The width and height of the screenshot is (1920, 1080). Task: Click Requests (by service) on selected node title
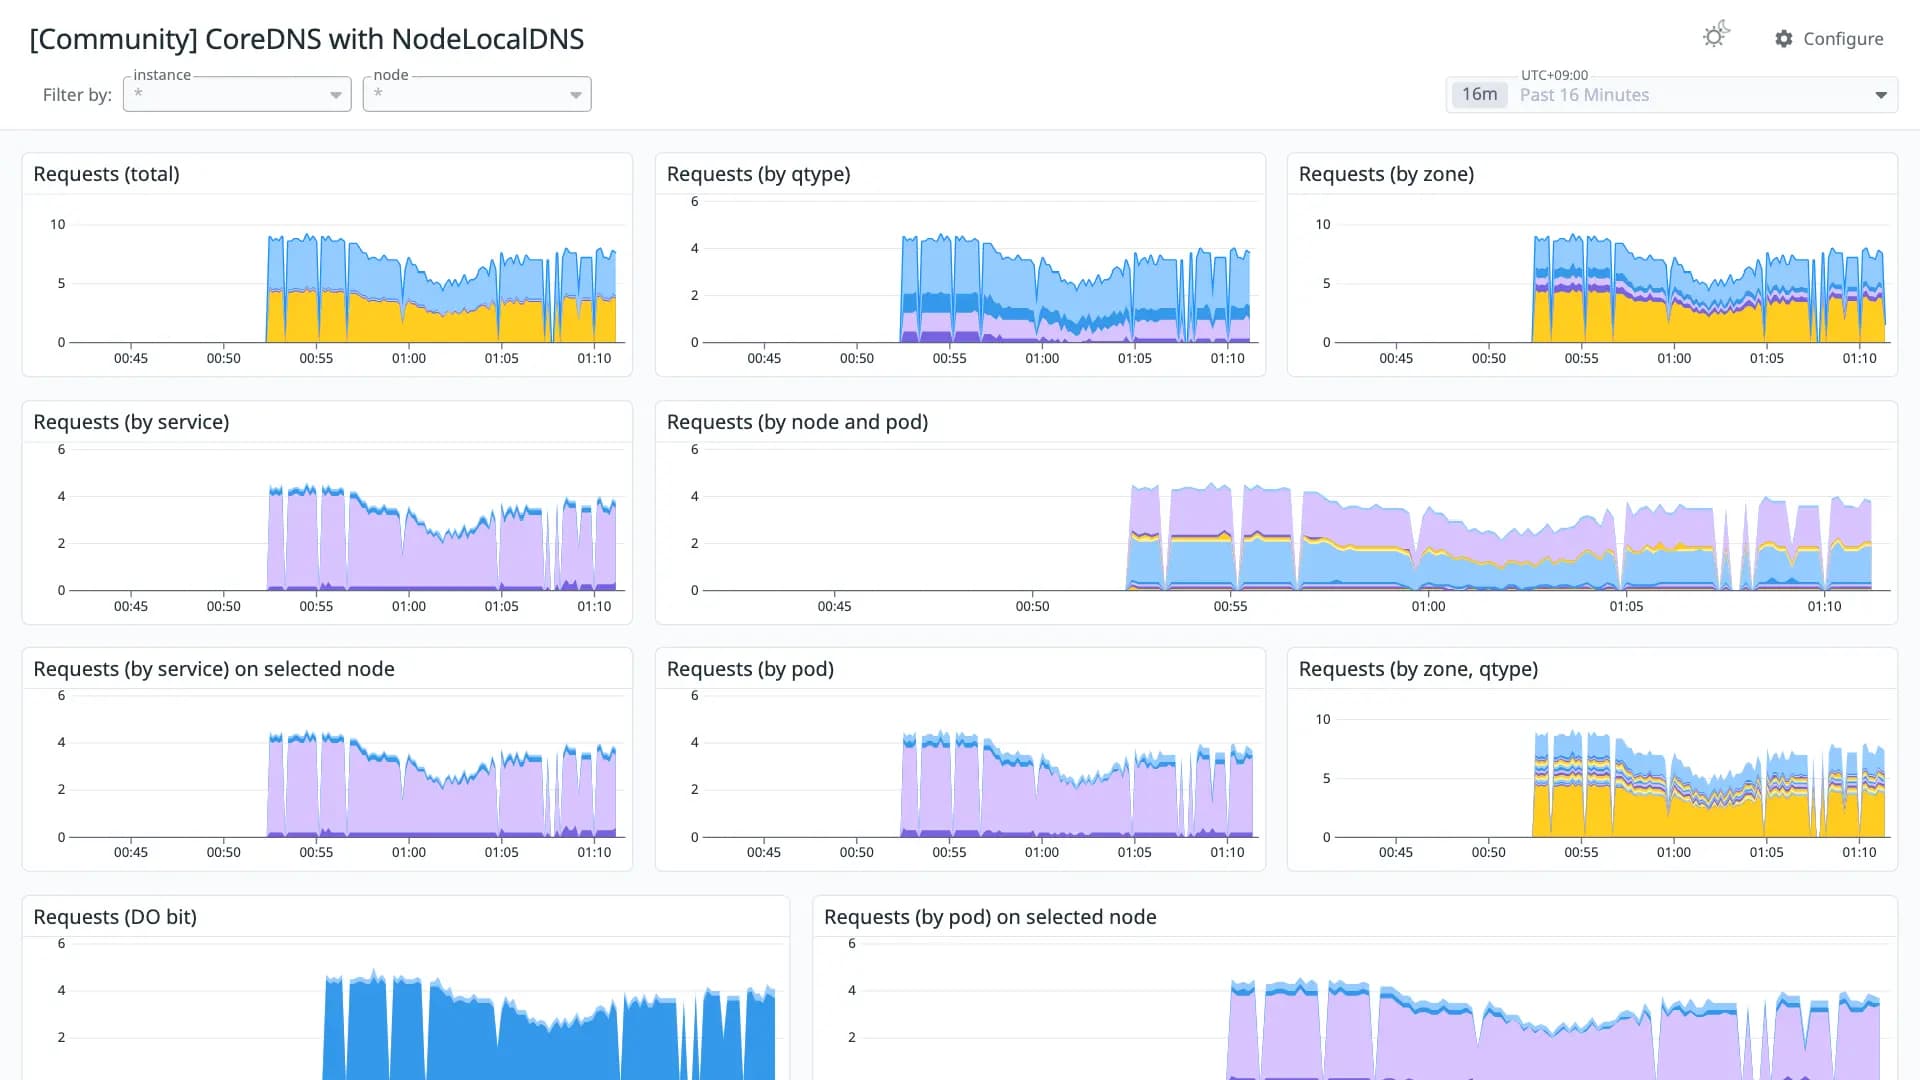[x=214, y=669]
